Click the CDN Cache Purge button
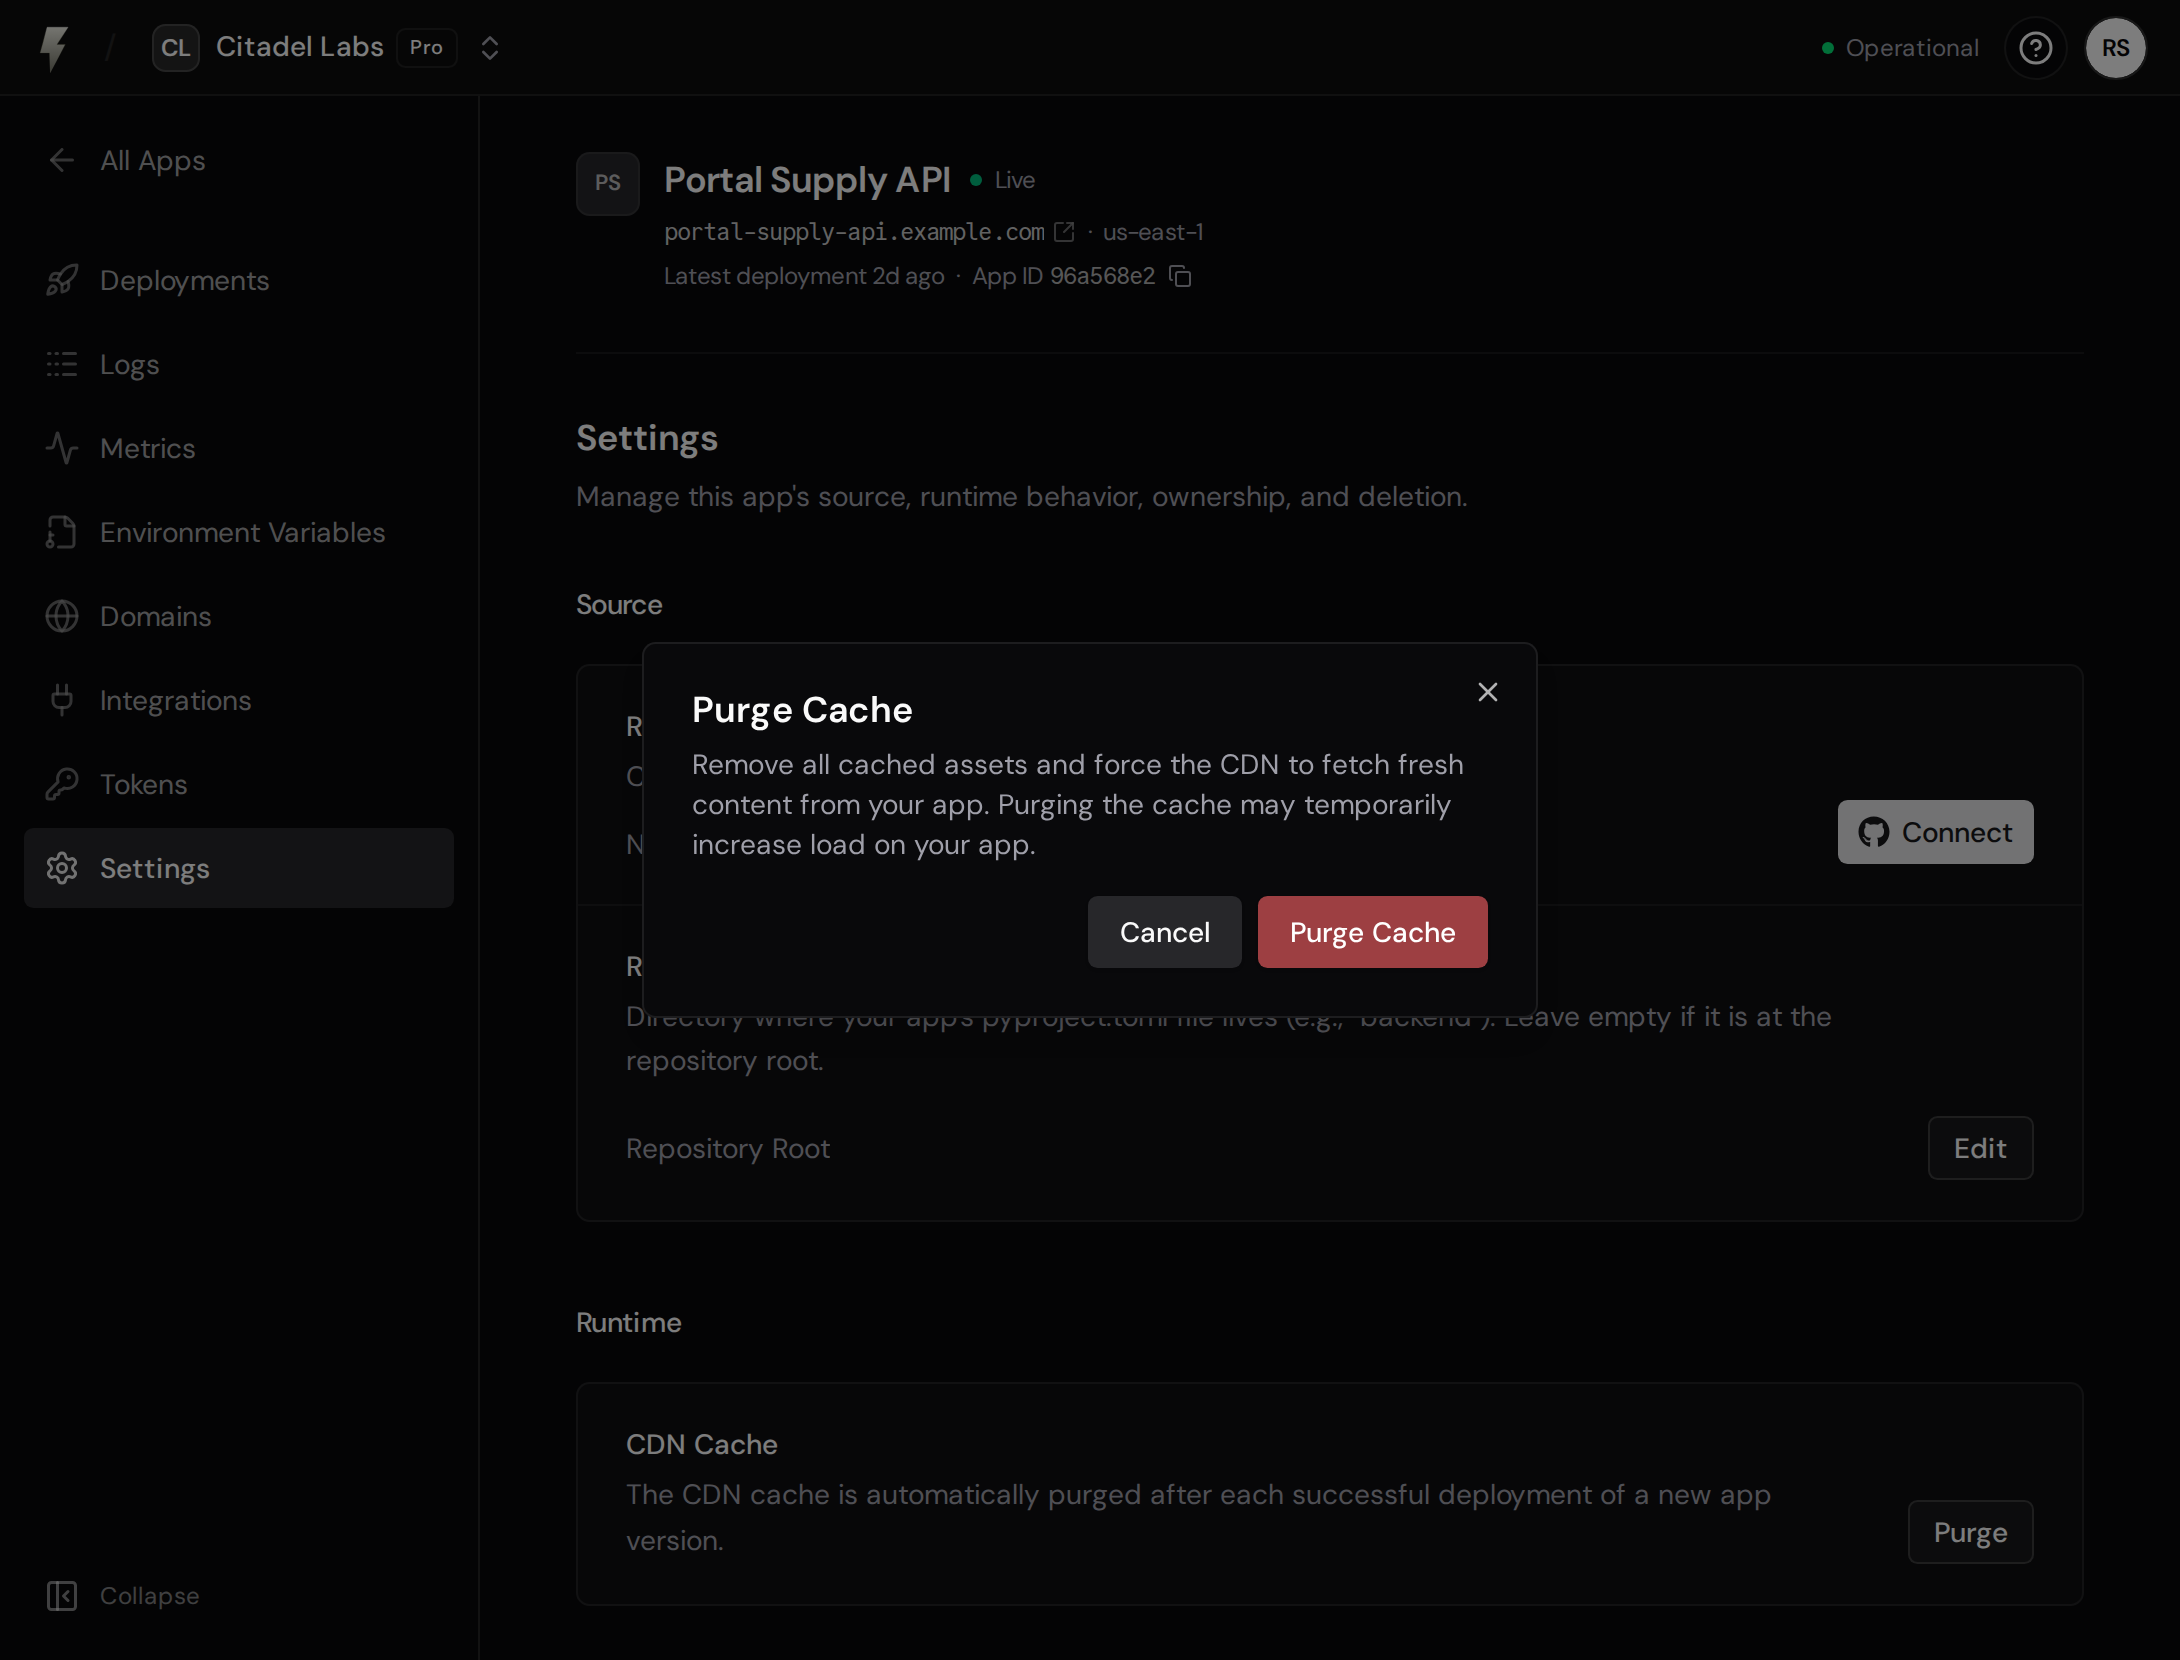2180x1660 pixels. [x=1971, y=1532]
